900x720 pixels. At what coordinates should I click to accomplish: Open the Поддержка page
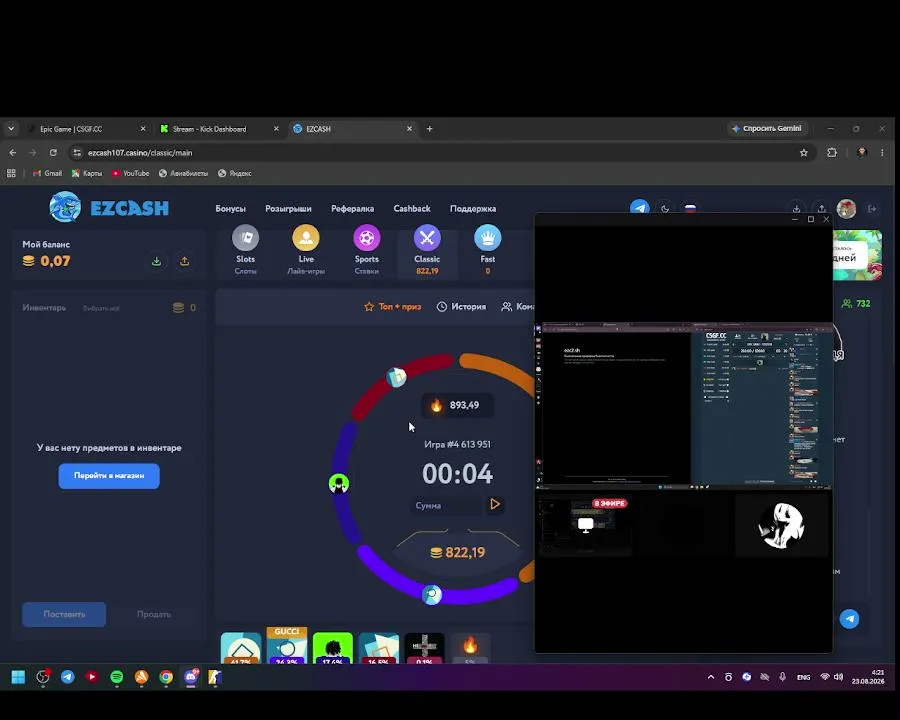pos(473,208)
